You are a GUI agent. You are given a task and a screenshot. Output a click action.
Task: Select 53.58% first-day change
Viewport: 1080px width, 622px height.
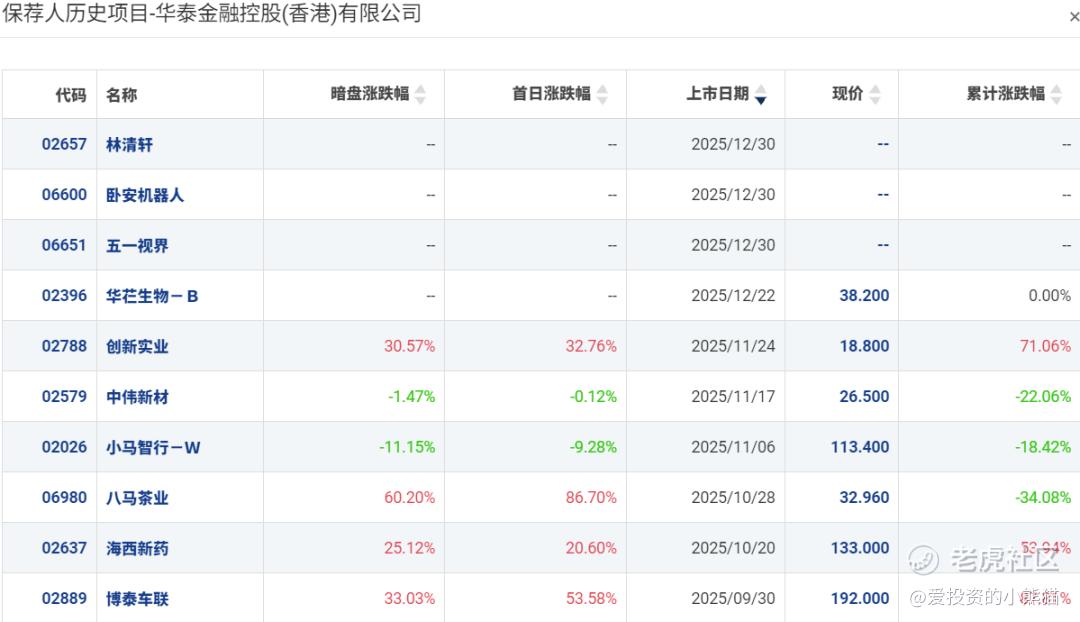tap(591, 598)
